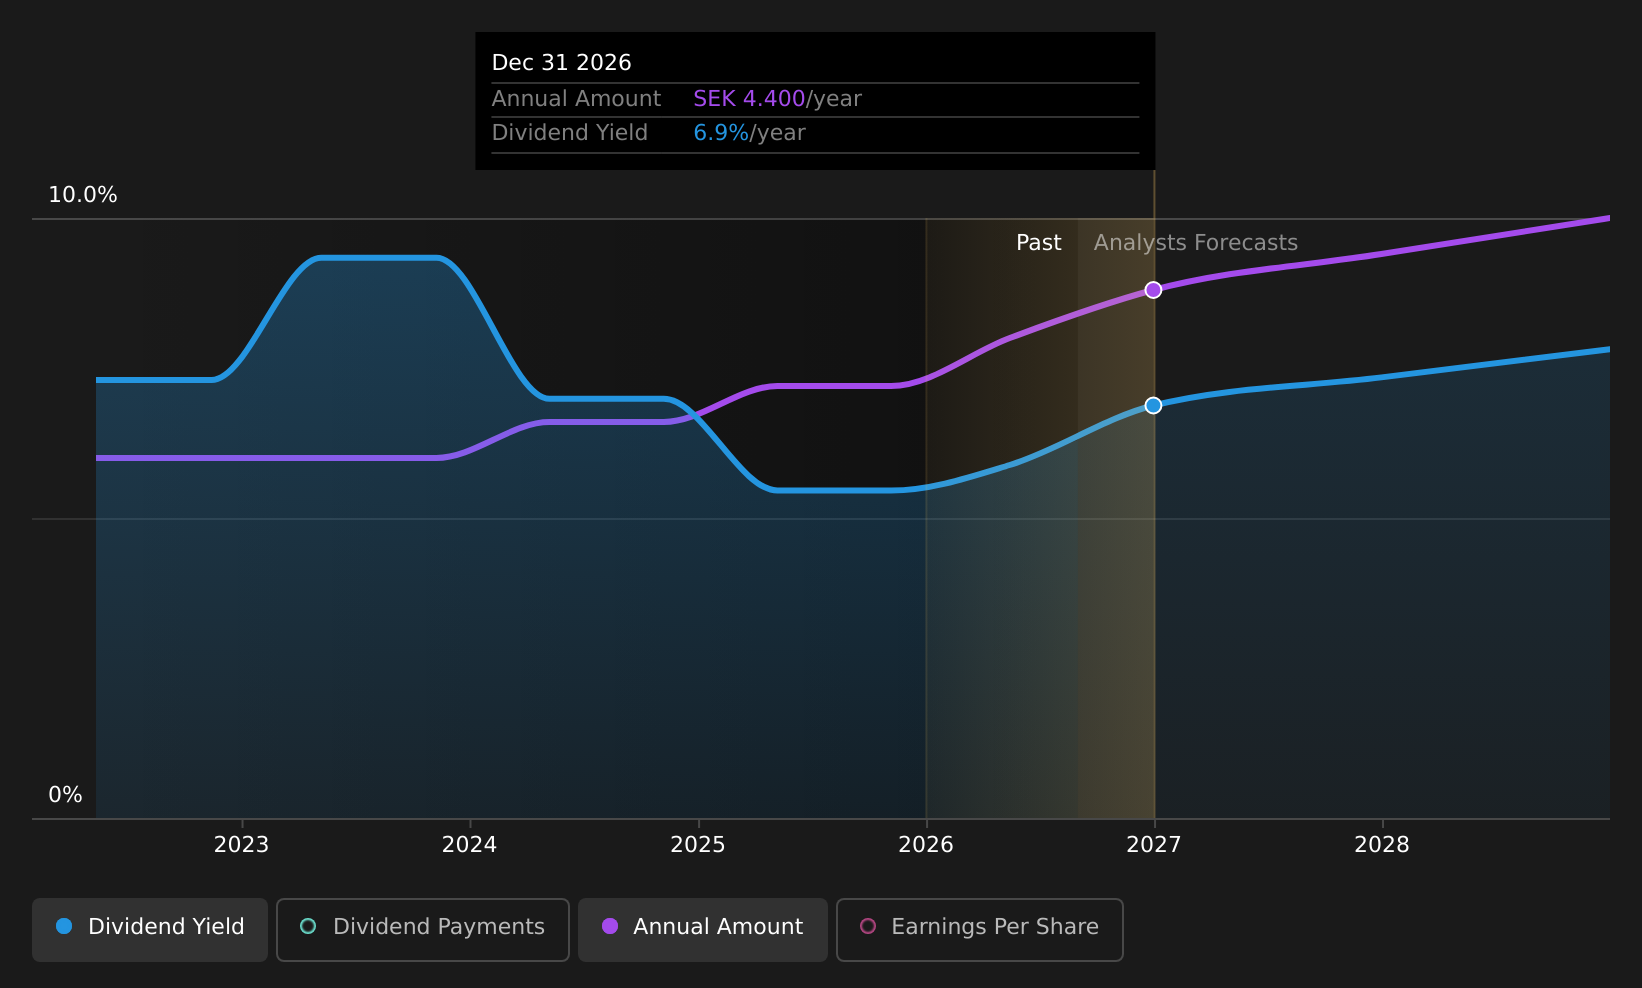Click the 2026 x-axis label
The image size is (1642, 988).
click(x=926, y=845)
